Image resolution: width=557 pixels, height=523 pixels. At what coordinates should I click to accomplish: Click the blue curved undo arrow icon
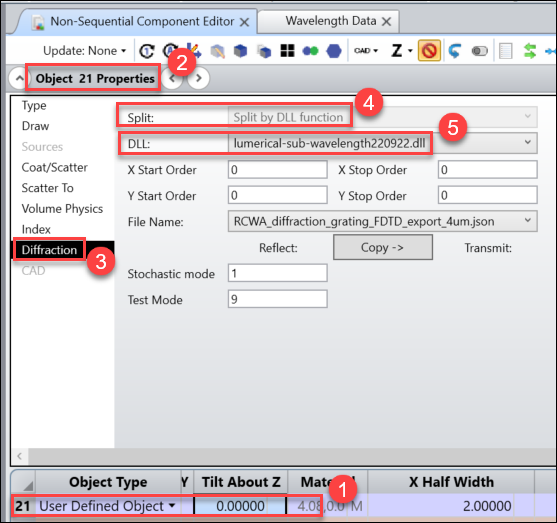click(454, 51)
